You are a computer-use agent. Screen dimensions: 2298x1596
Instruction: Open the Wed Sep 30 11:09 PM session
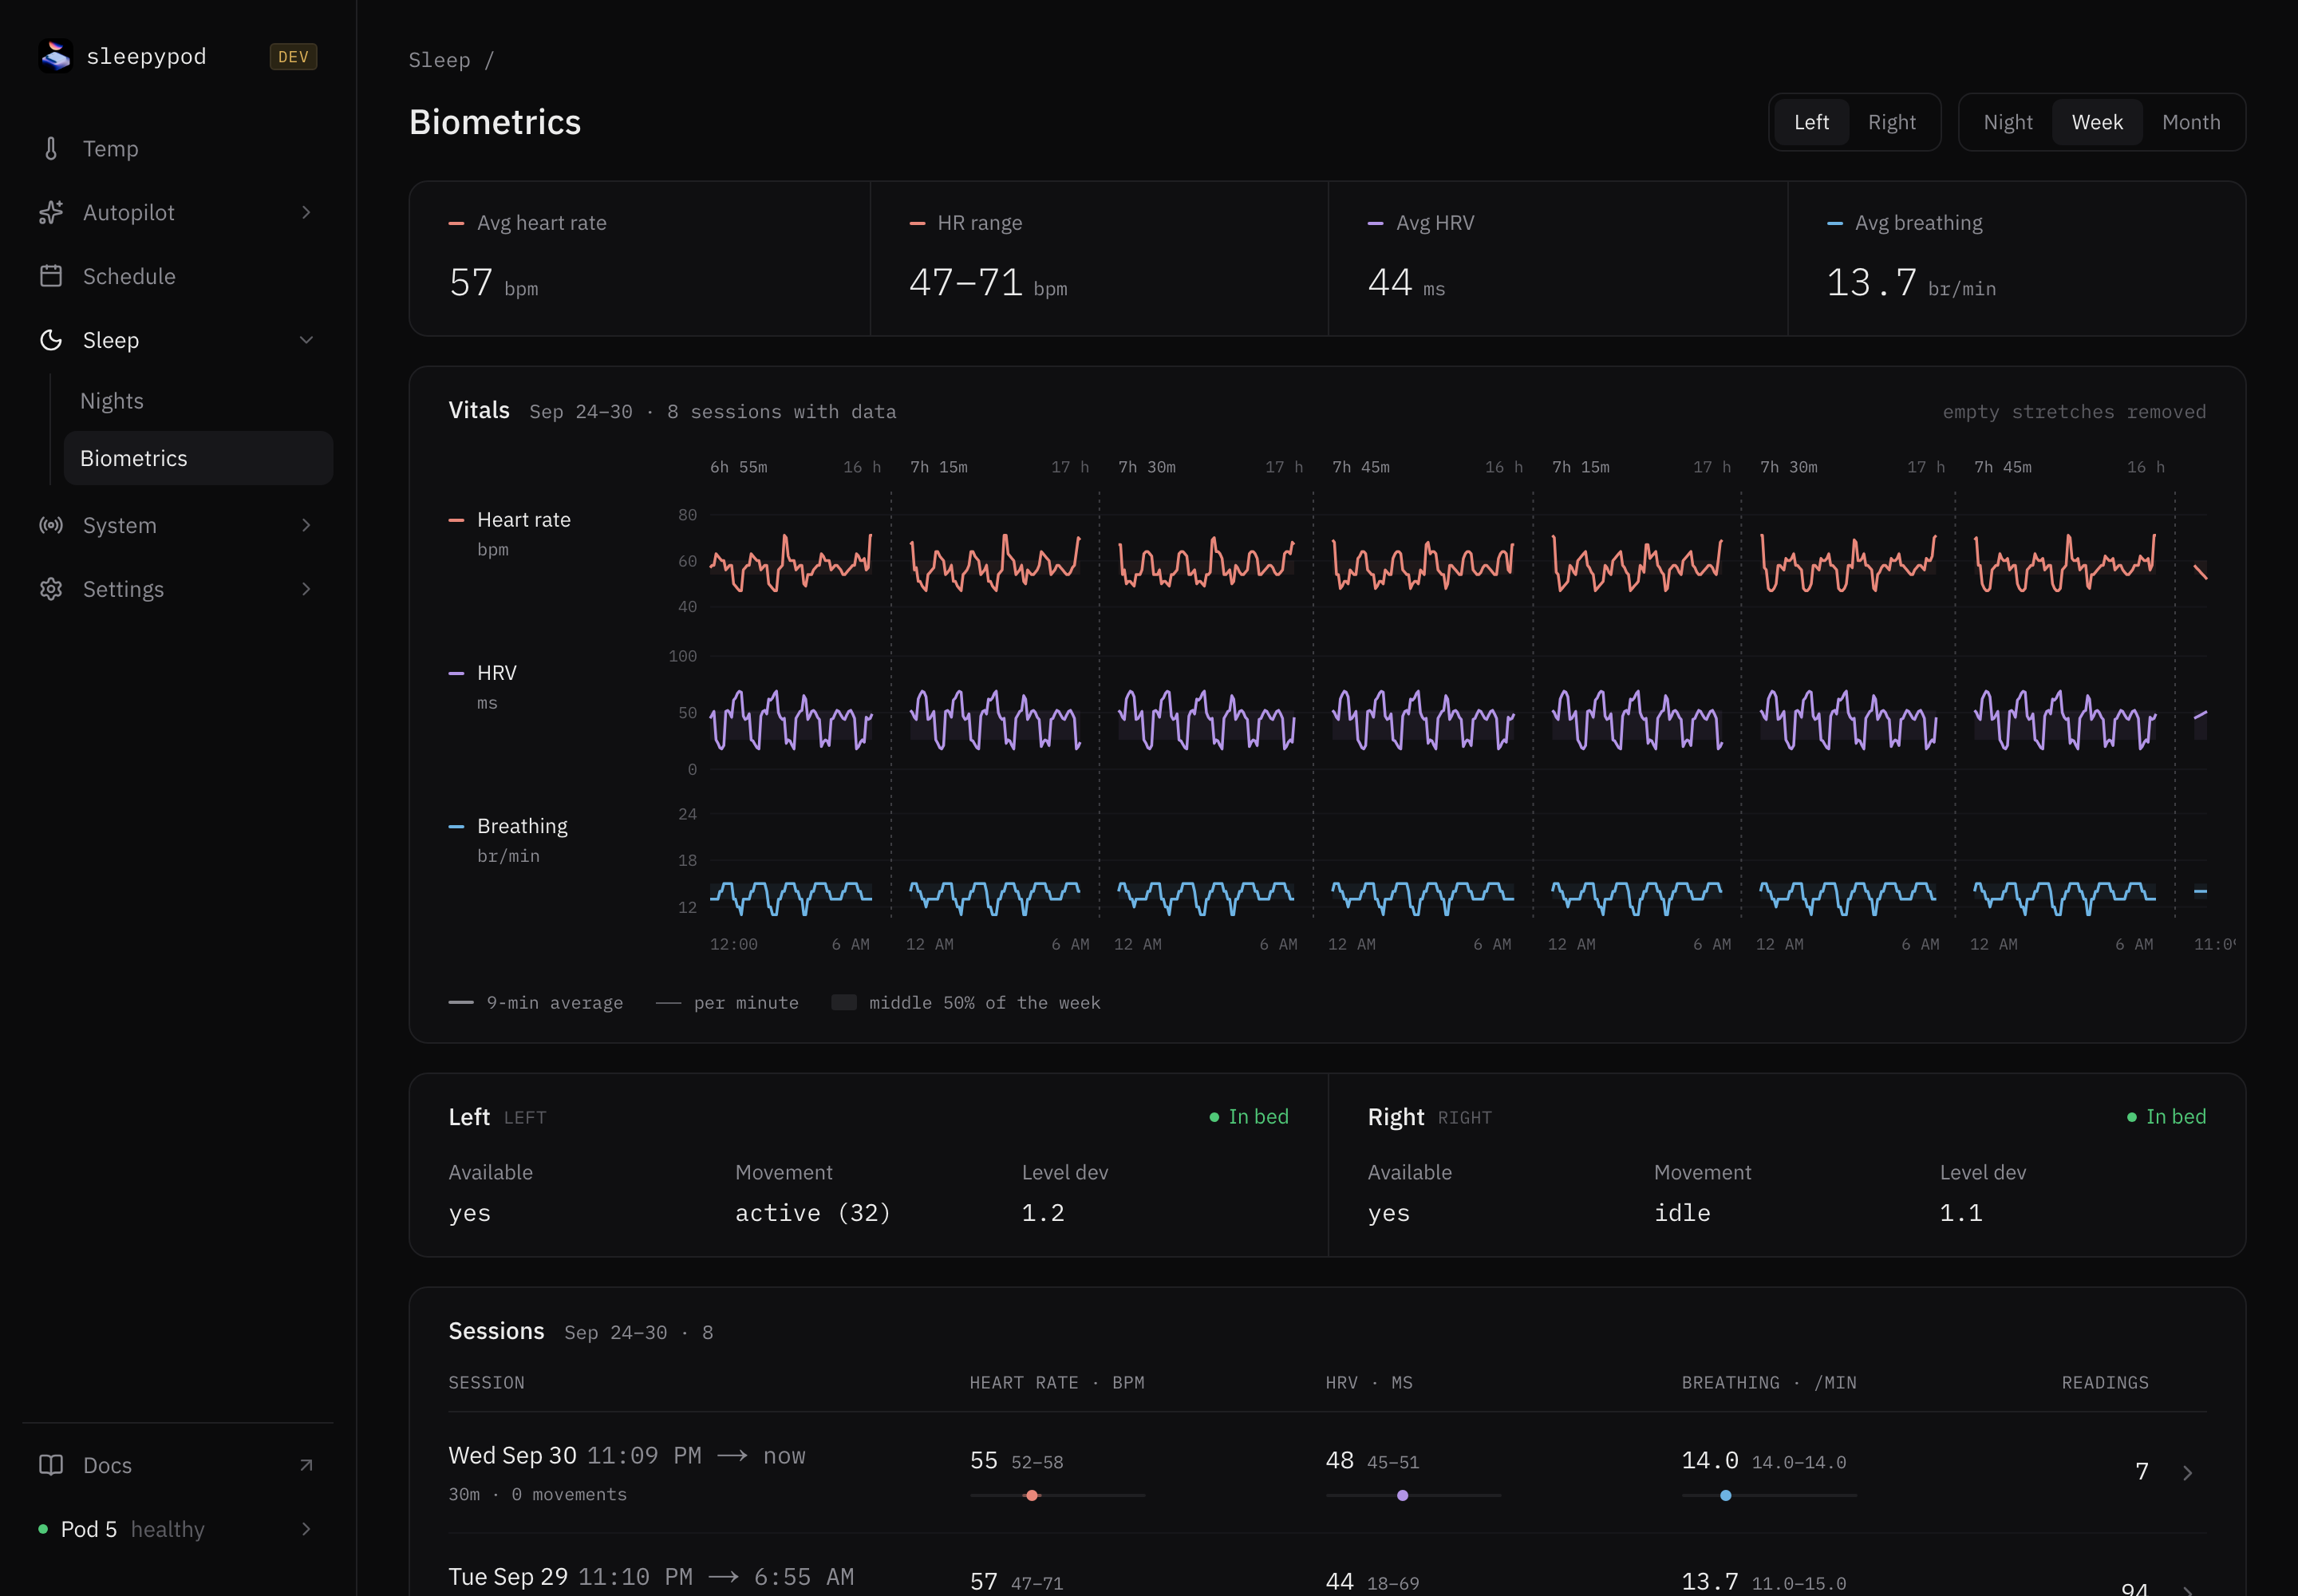tap(1327, 1473)
